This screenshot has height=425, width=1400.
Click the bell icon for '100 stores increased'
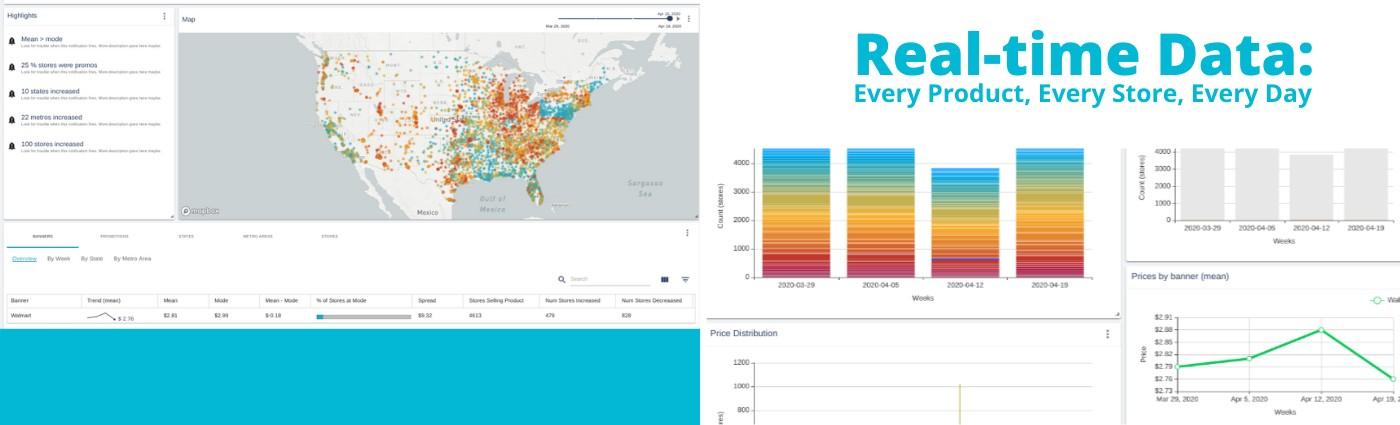click(12, 146)
